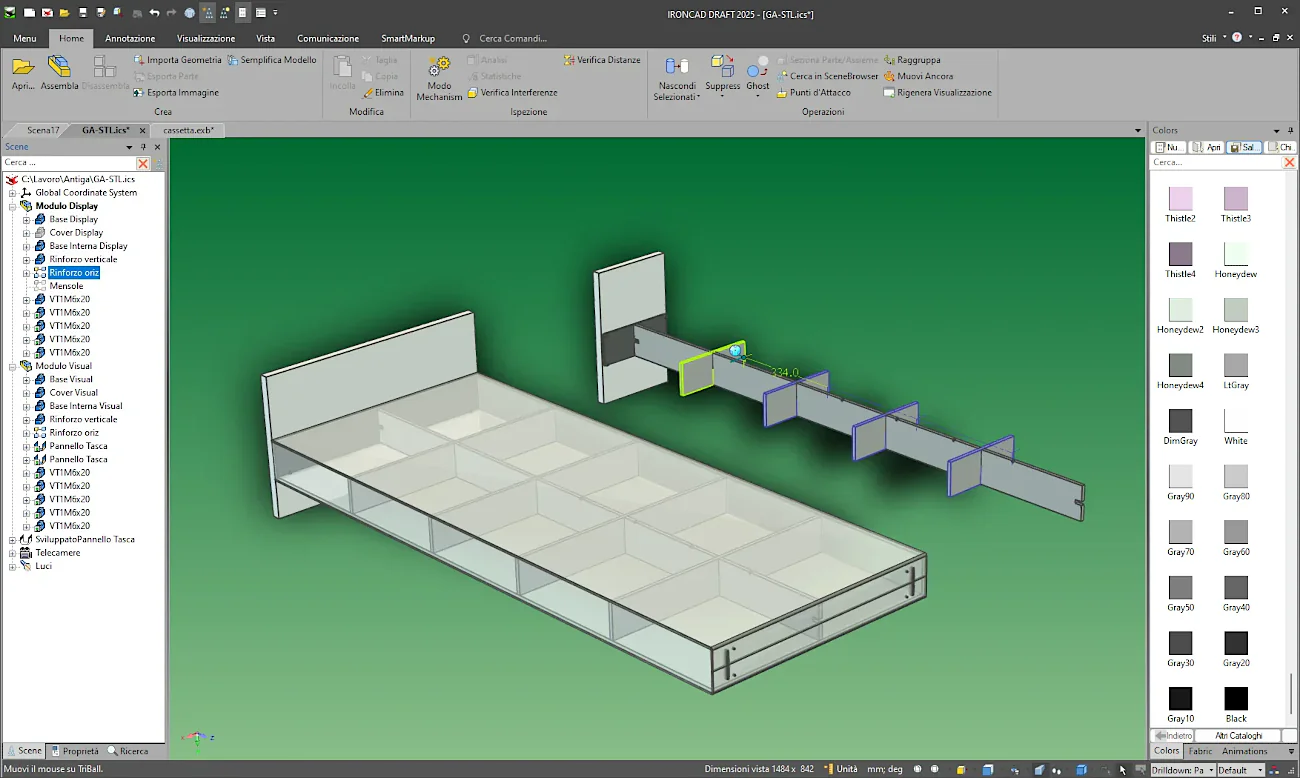Switch to the Annotazione ribbon tab
This screenshot has width=1300, height=778.
point(130,38)
